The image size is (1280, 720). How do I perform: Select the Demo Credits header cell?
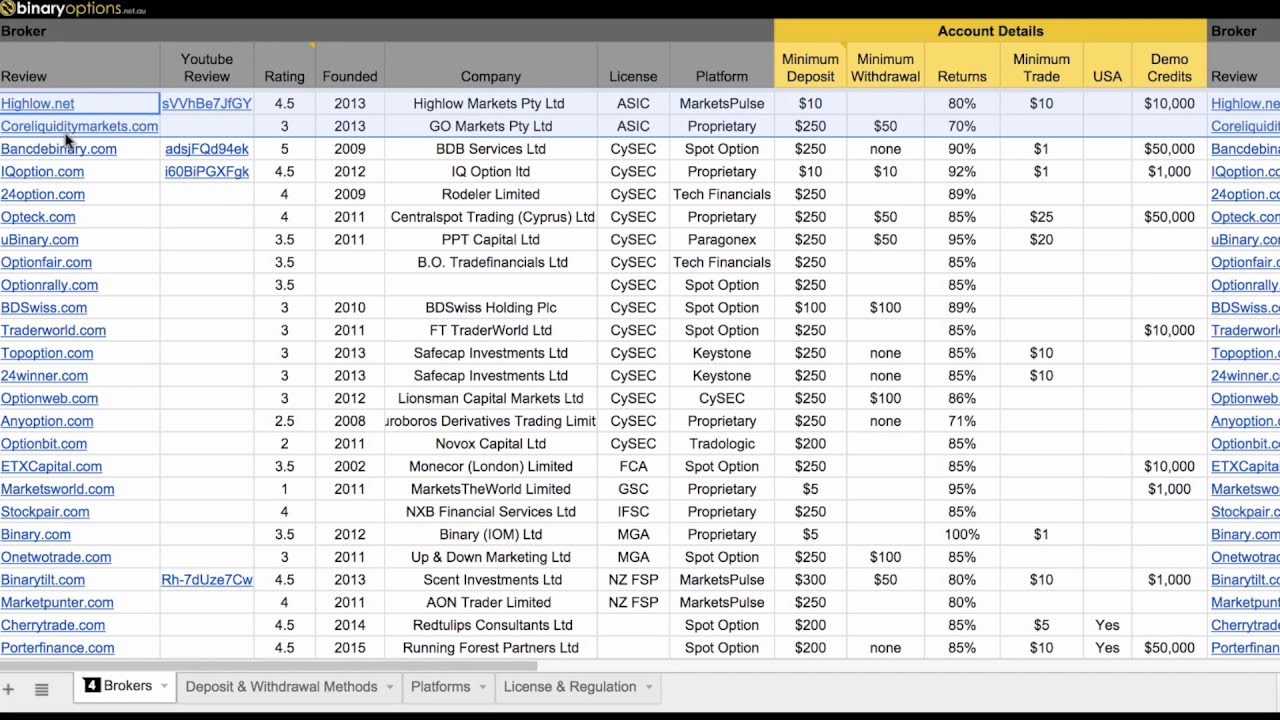[x=1169, y=67]
